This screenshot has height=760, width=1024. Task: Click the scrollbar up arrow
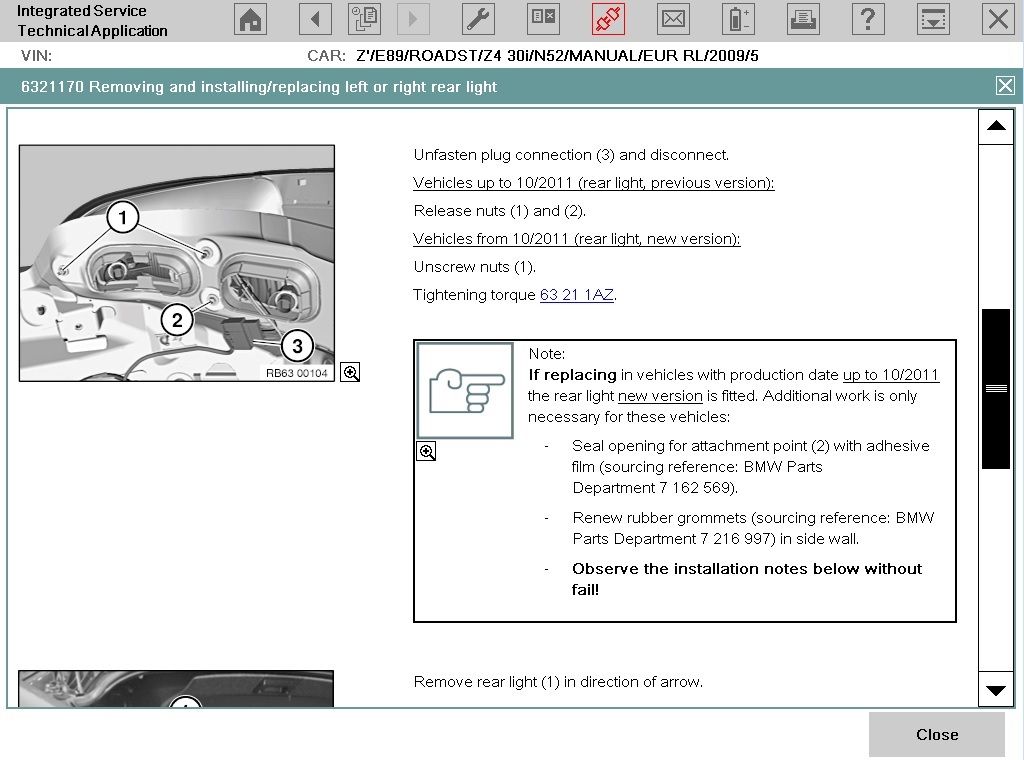pos(996,126)
